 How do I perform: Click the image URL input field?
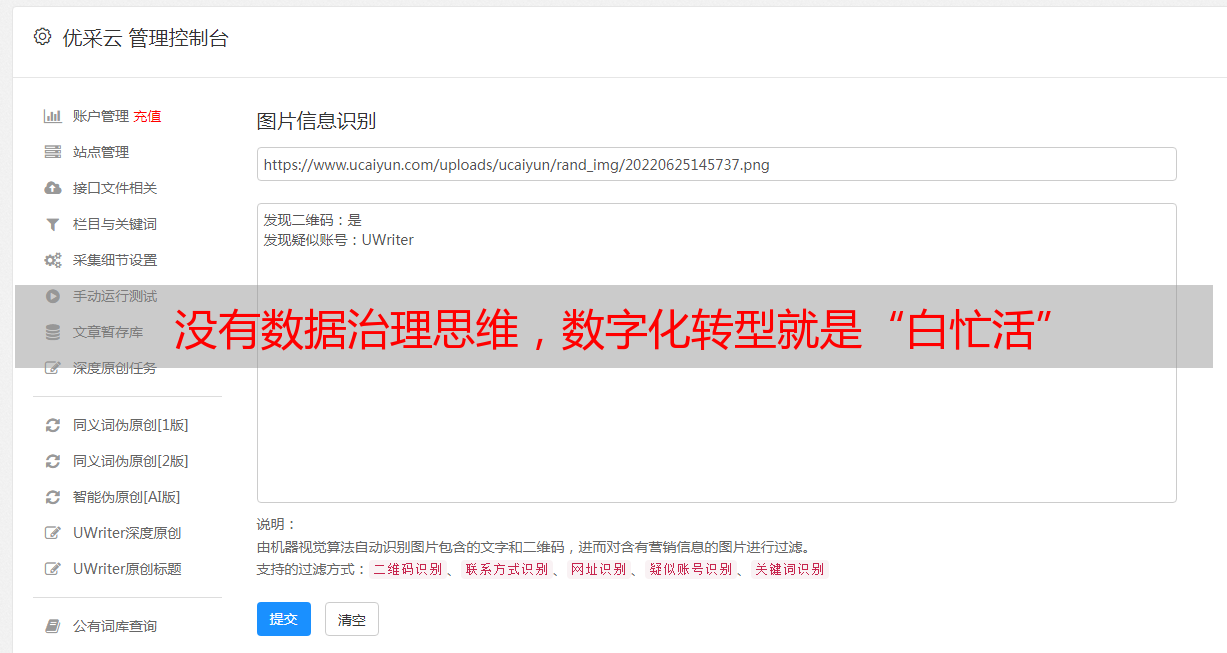tap(716, 164)
